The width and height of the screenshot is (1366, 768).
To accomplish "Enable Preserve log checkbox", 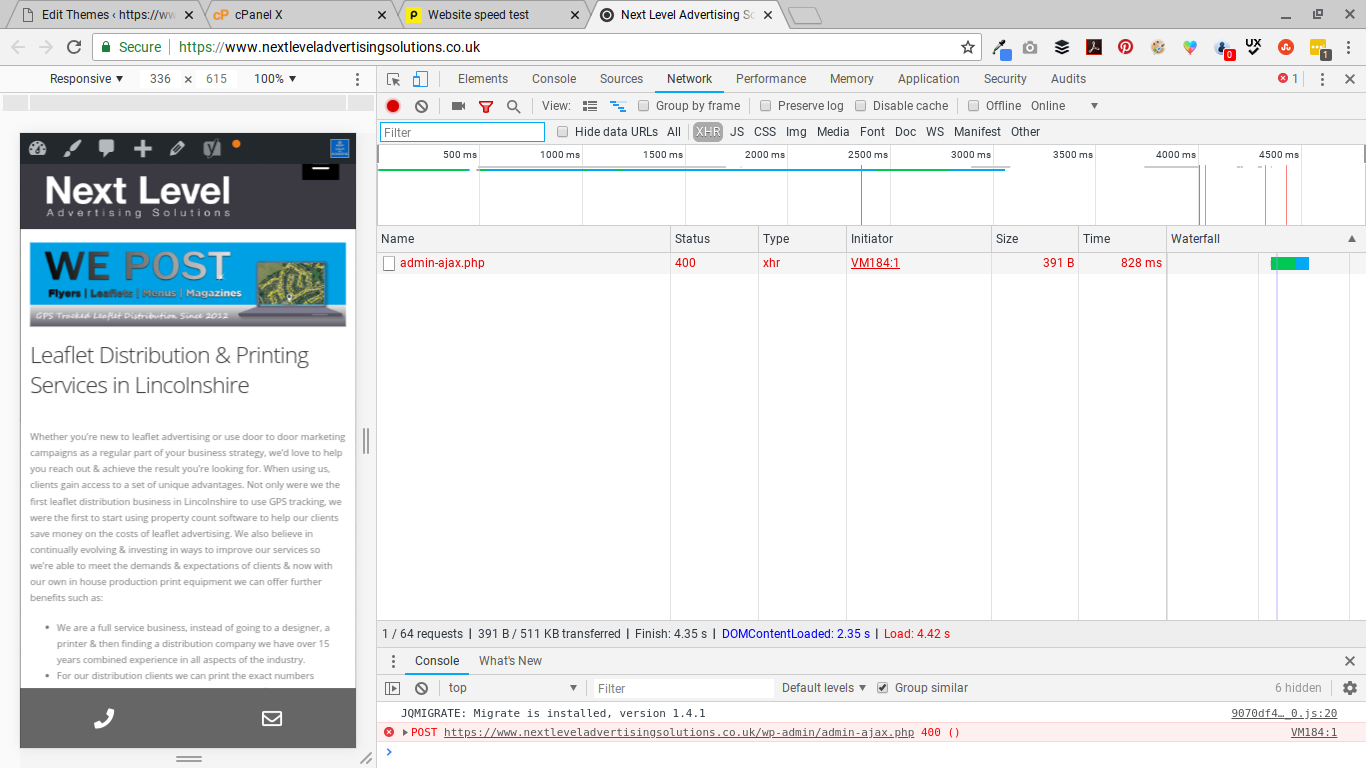I will tap(766, 106).
